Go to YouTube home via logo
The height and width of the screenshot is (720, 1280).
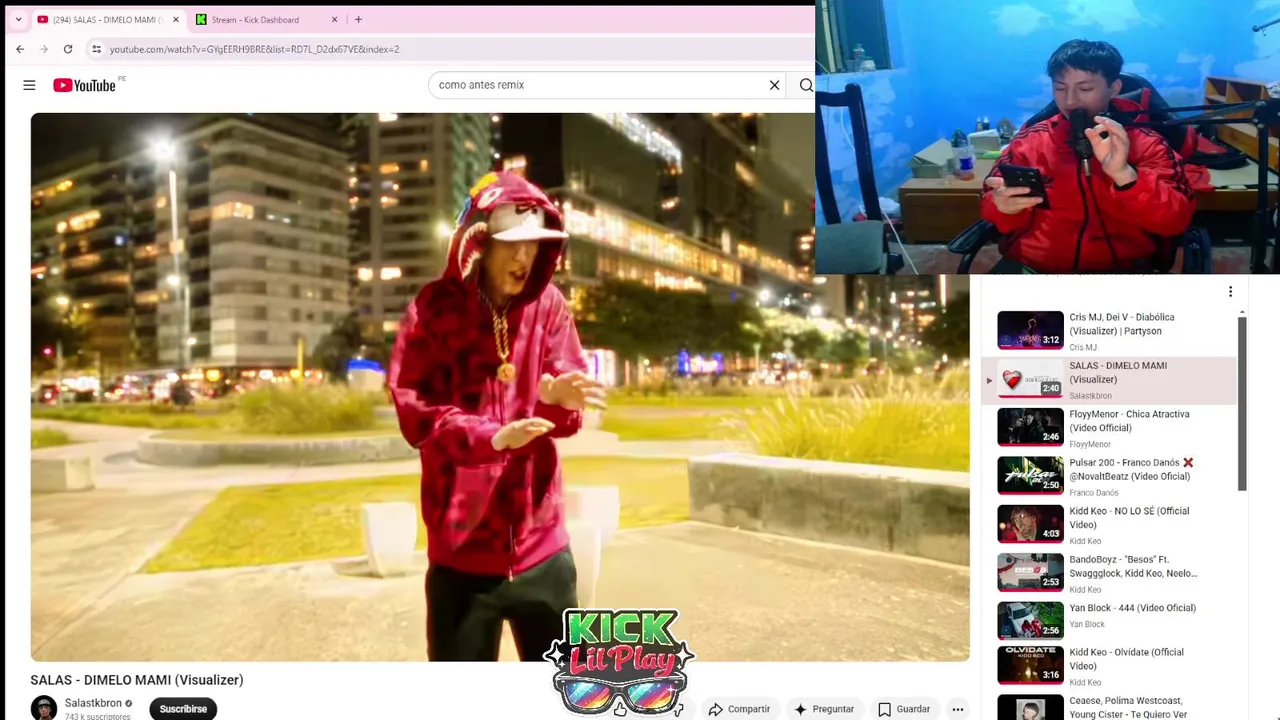click(85, 85)
